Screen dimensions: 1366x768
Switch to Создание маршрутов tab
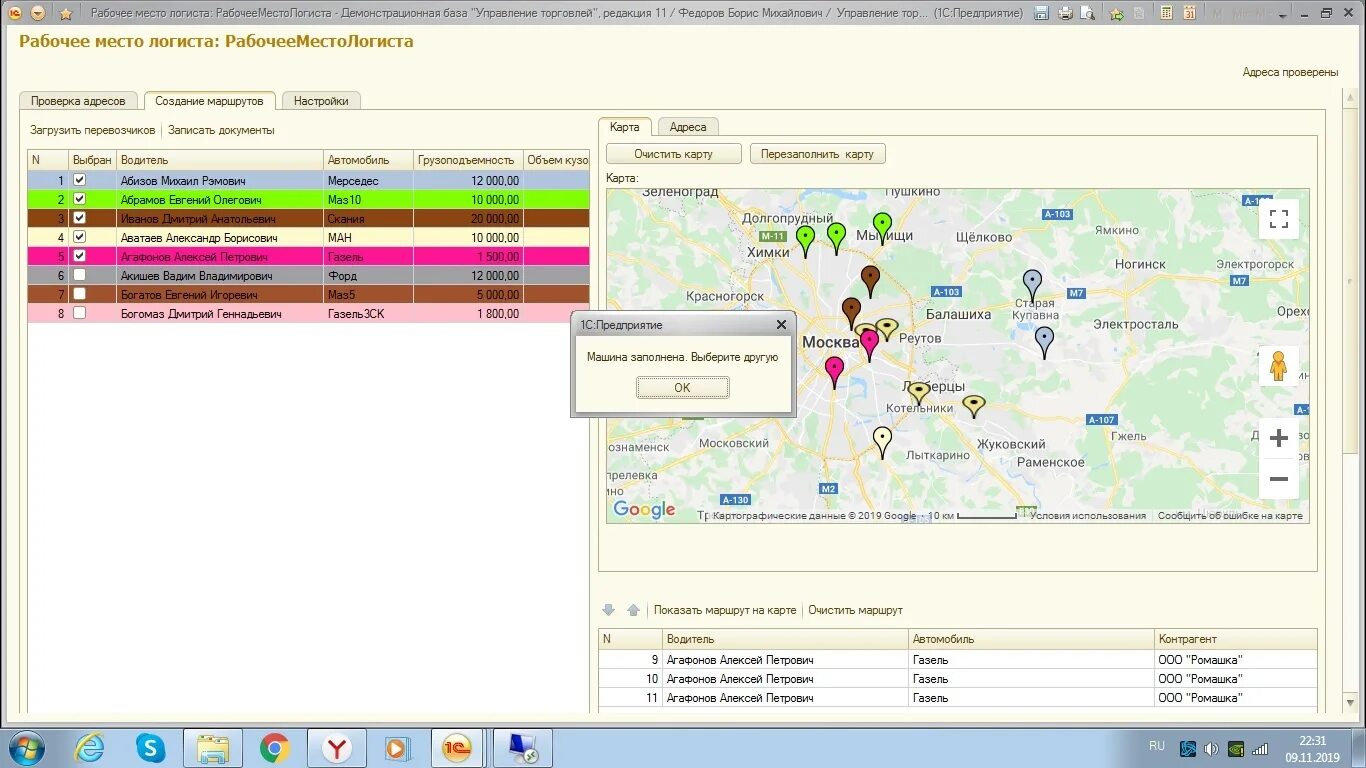(209, 101)
